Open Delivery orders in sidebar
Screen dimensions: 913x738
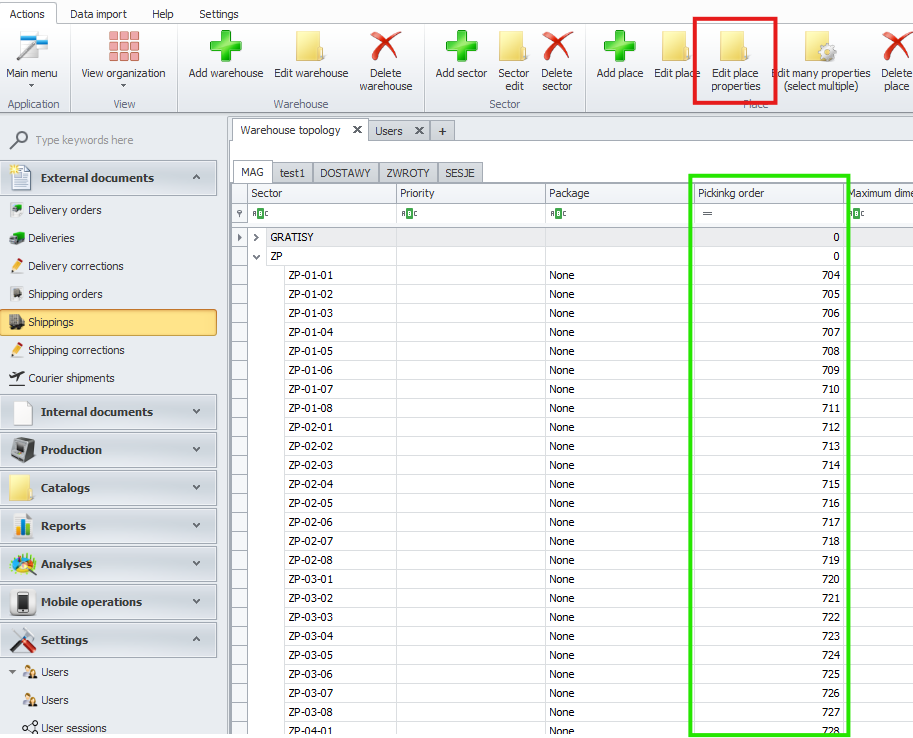click(64, 210)
